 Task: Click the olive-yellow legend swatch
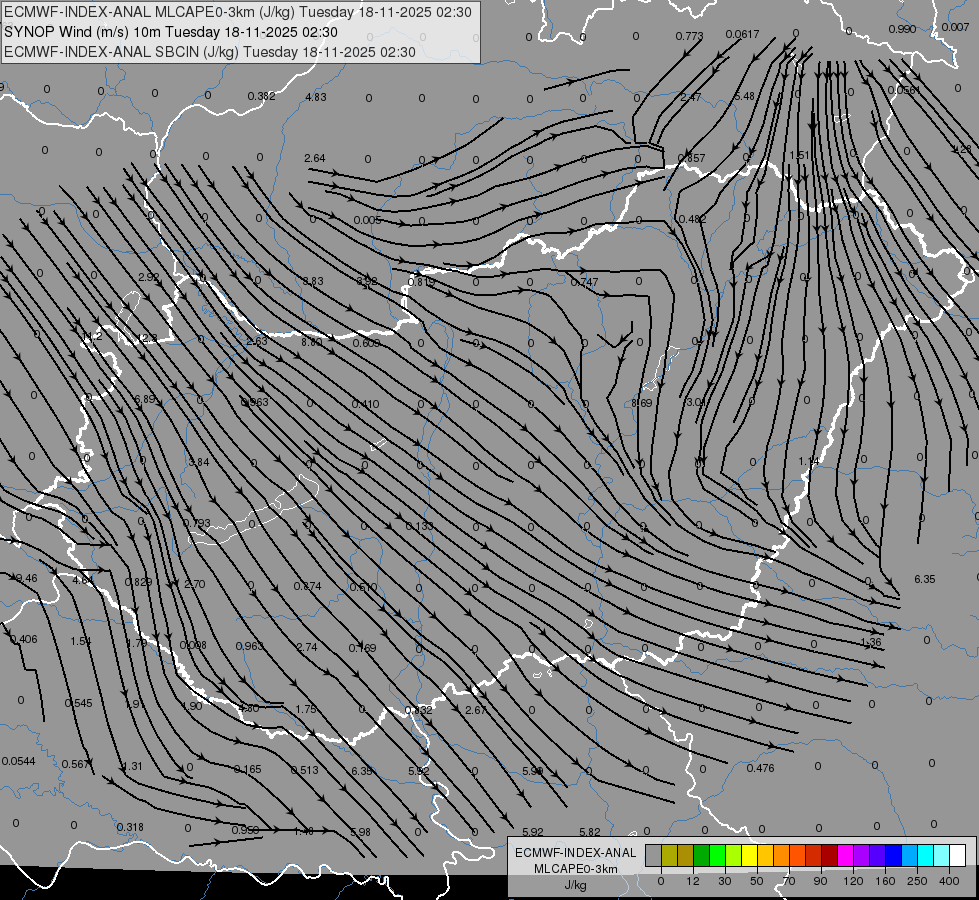669,855
